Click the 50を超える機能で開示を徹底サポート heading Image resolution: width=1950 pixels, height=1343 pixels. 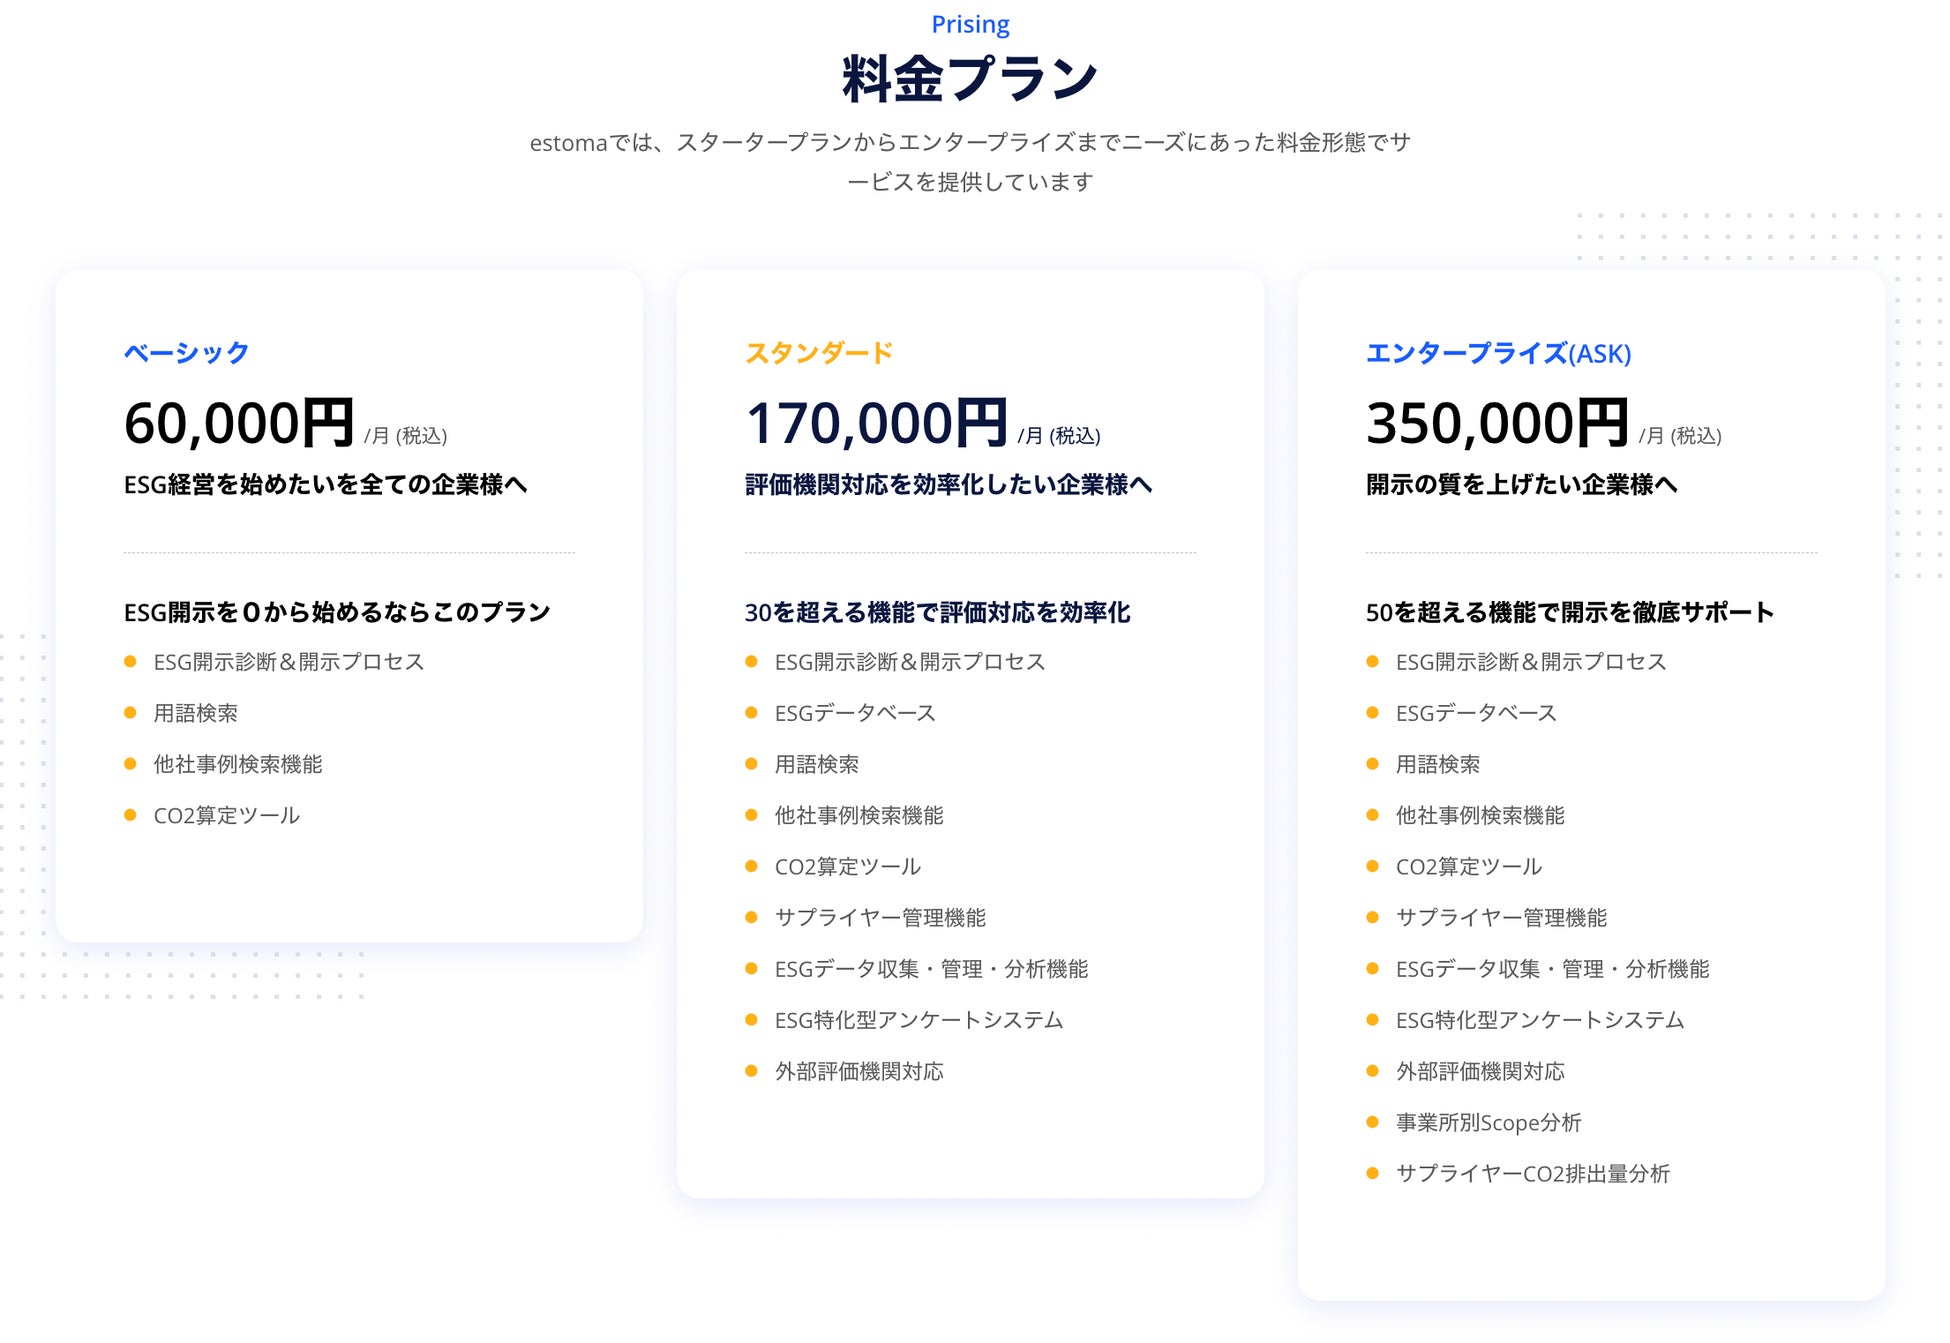tap(1569, 612)
